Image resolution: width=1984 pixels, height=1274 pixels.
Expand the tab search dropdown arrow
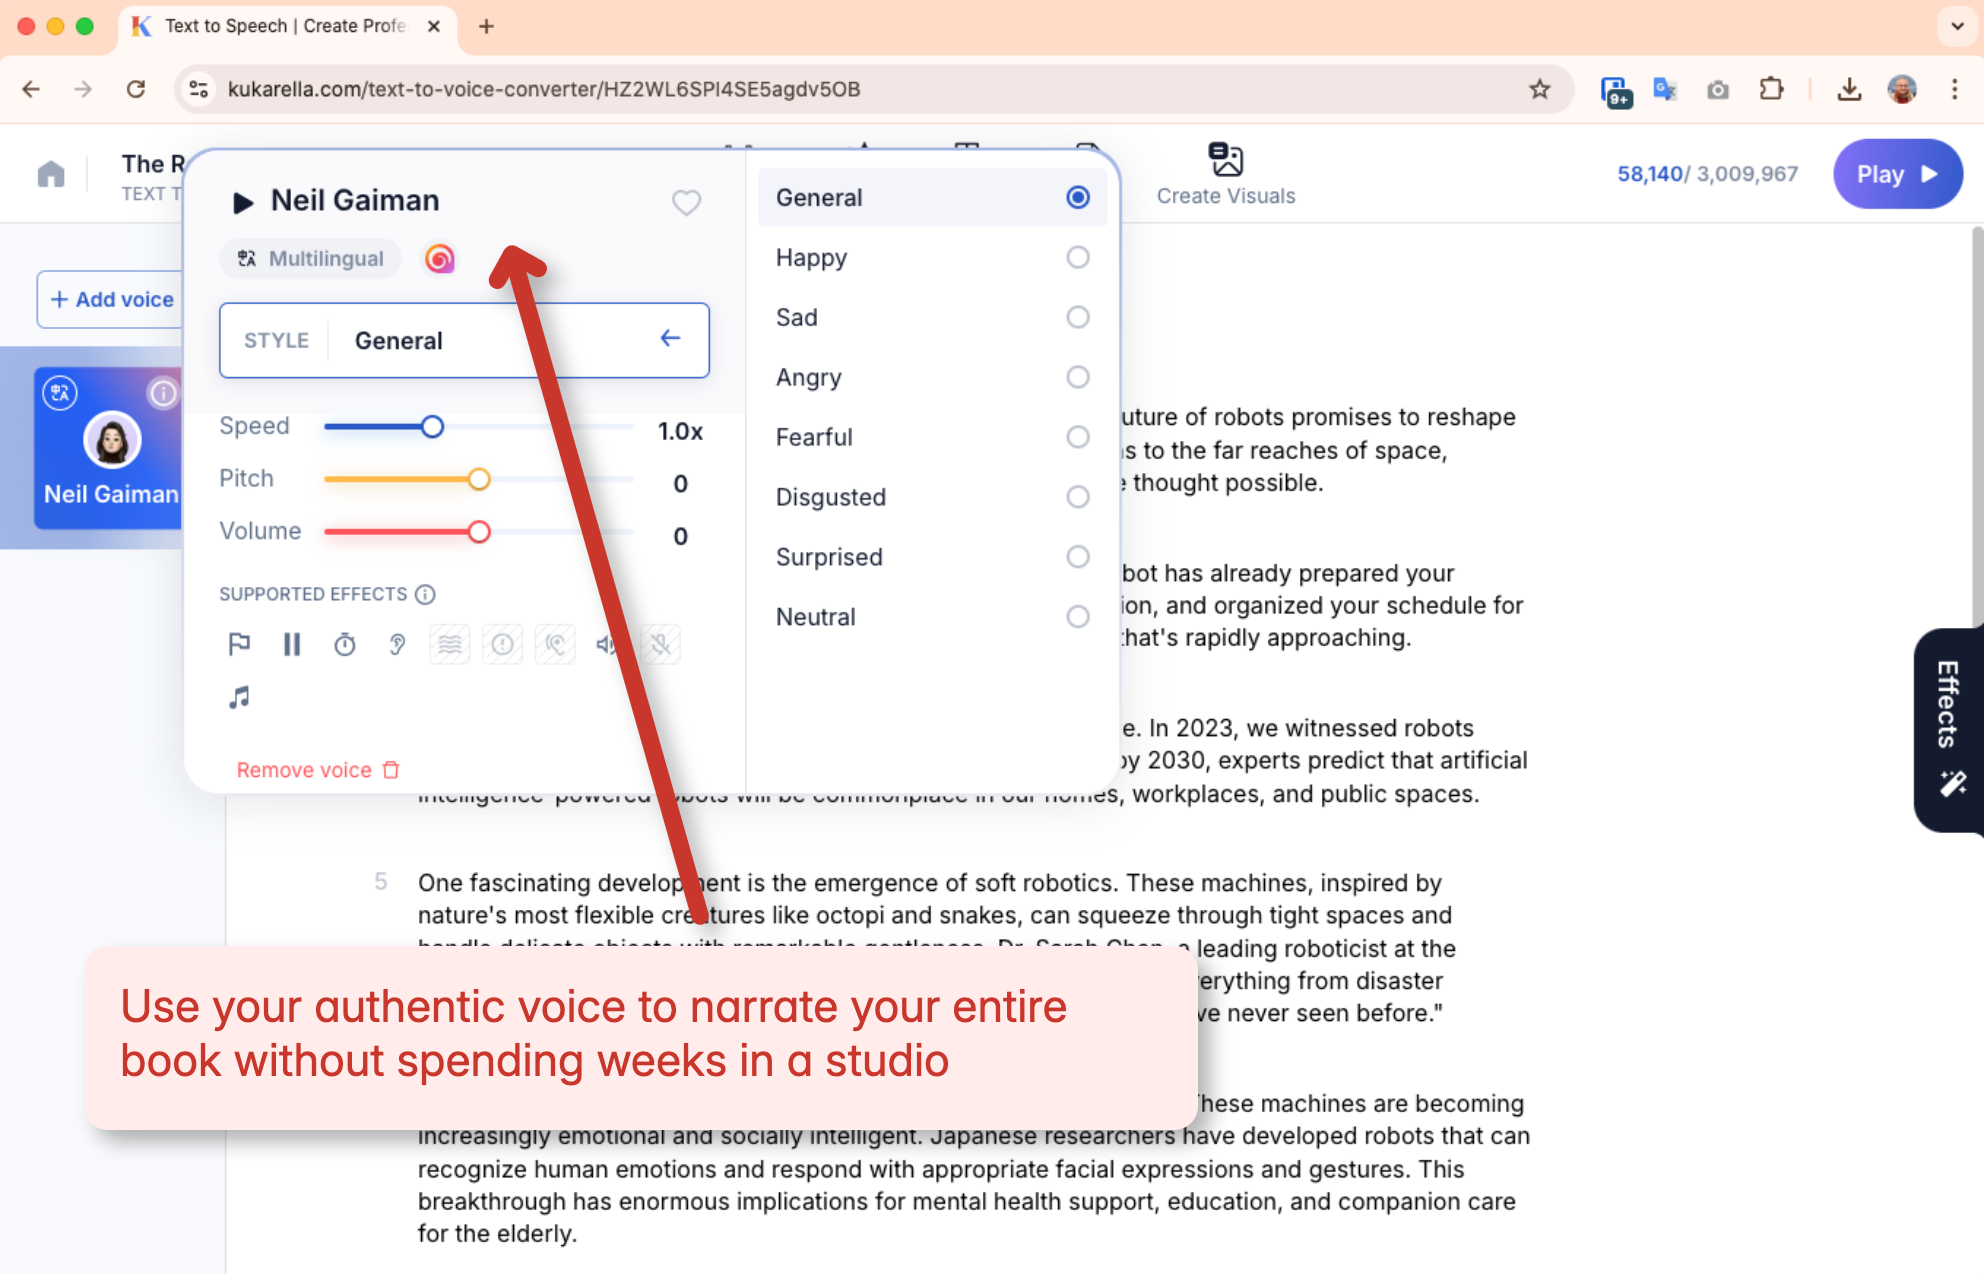pyautogui.click(x=1957, y=26)
